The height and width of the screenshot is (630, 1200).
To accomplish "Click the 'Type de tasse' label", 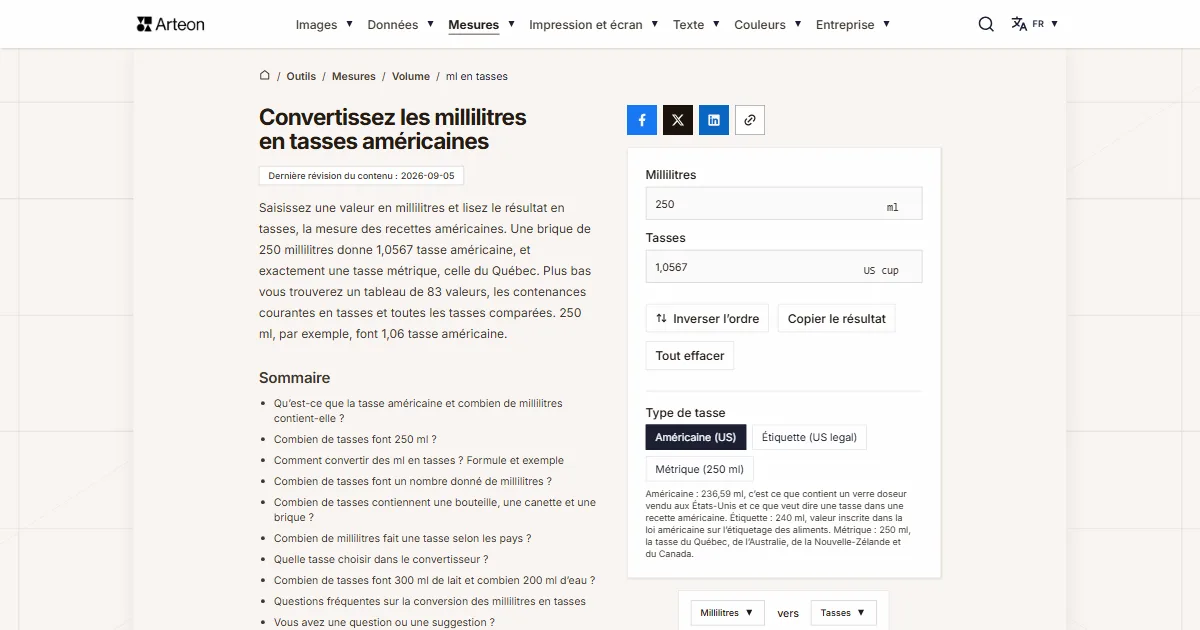I will pos(685,412).
